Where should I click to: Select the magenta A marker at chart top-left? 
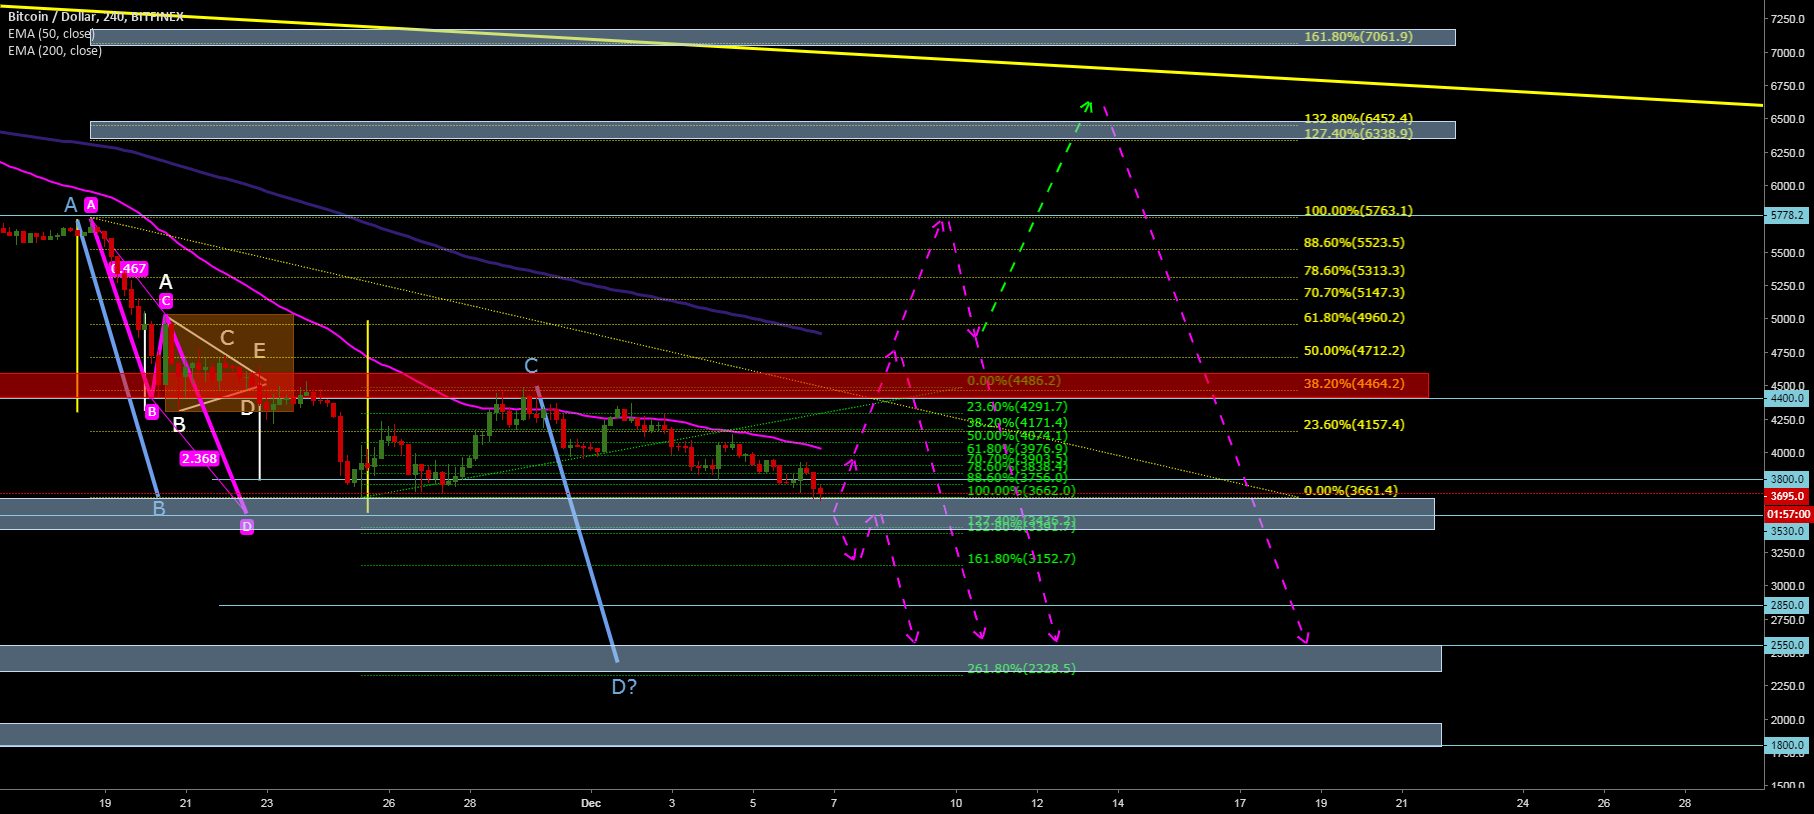(x=91, y=205)
